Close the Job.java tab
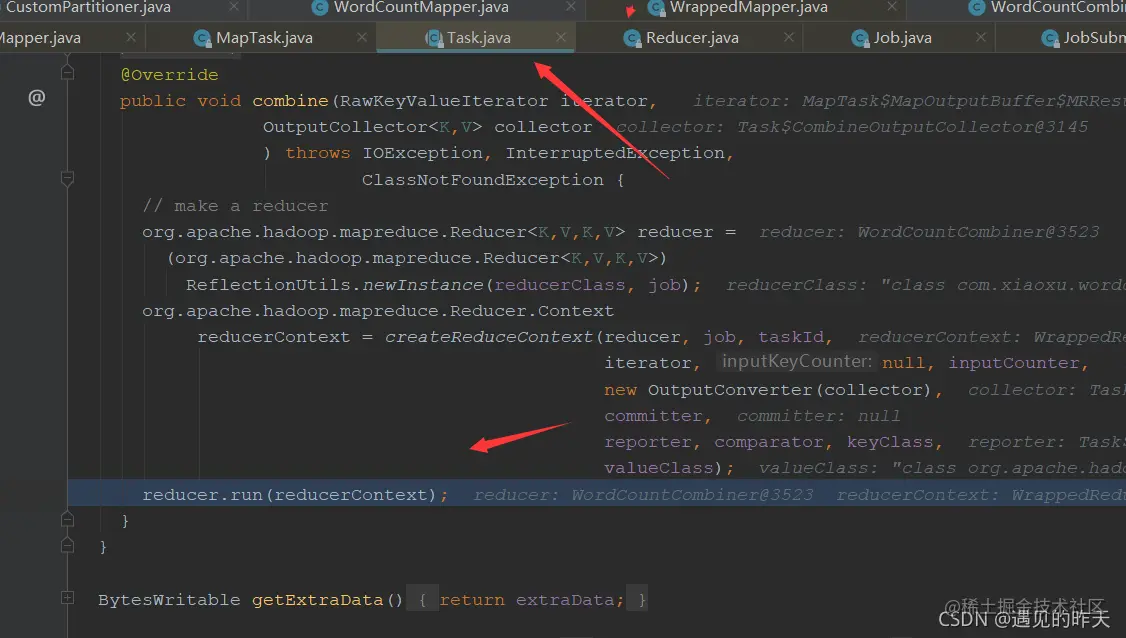 [981, 37]
